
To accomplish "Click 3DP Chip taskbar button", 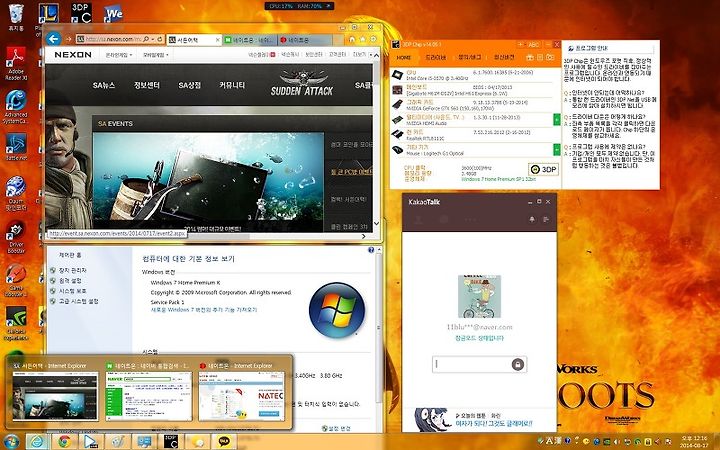I will (x=170, y=442).
